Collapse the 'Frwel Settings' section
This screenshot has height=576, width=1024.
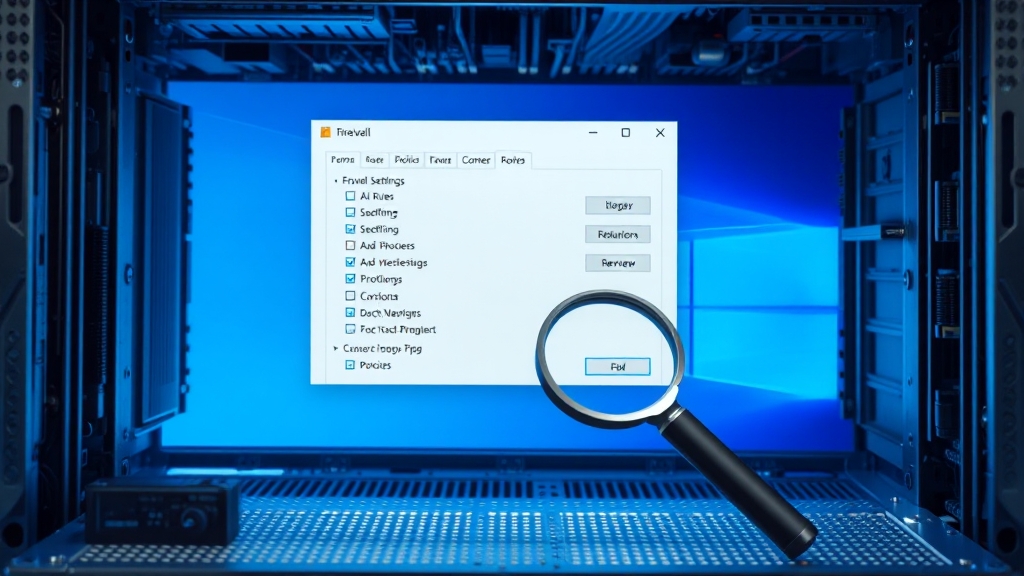[336, 181]
